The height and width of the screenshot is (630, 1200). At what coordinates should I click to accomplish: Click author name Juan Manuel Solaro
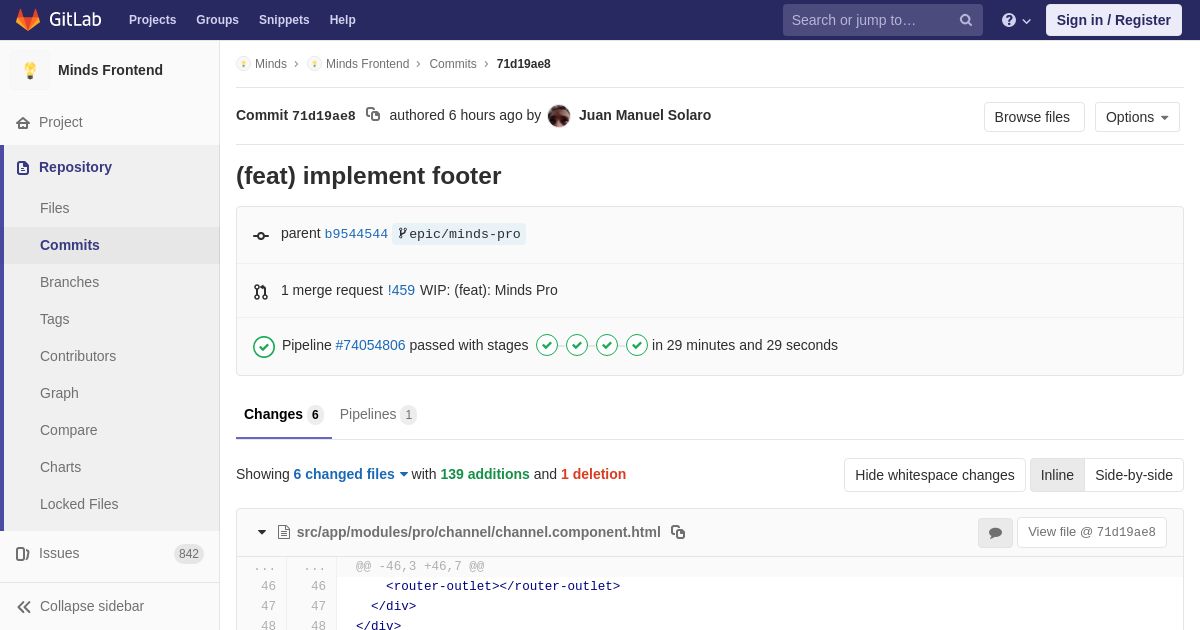click(x=645, y=115)
